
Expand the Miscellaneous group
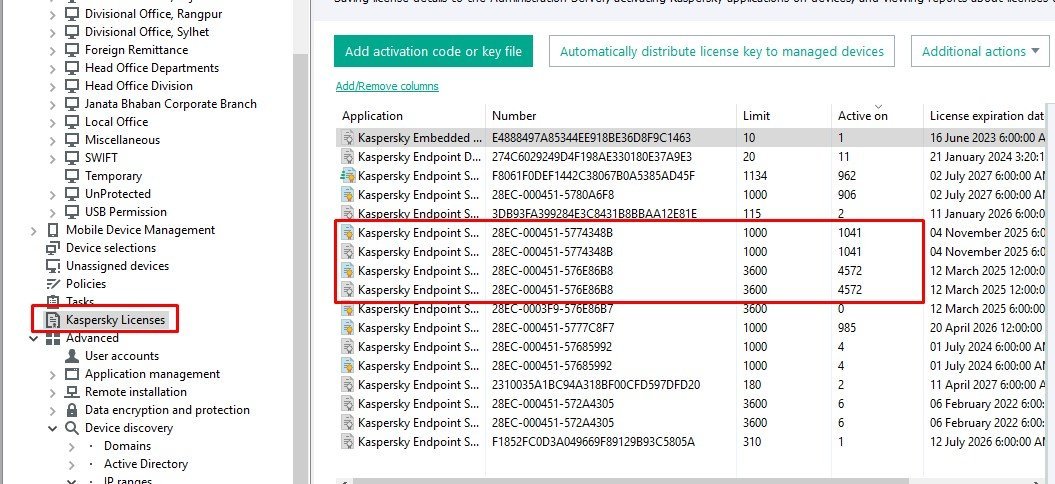click(53, 140)
